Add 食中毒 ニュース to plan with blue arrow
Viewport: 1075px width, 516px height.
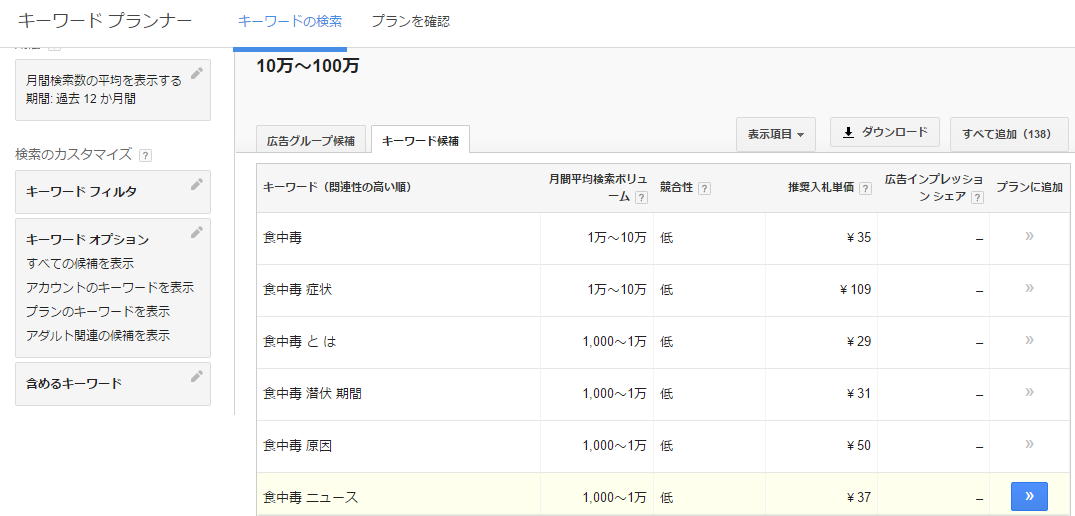click(x=1029, y=497)
